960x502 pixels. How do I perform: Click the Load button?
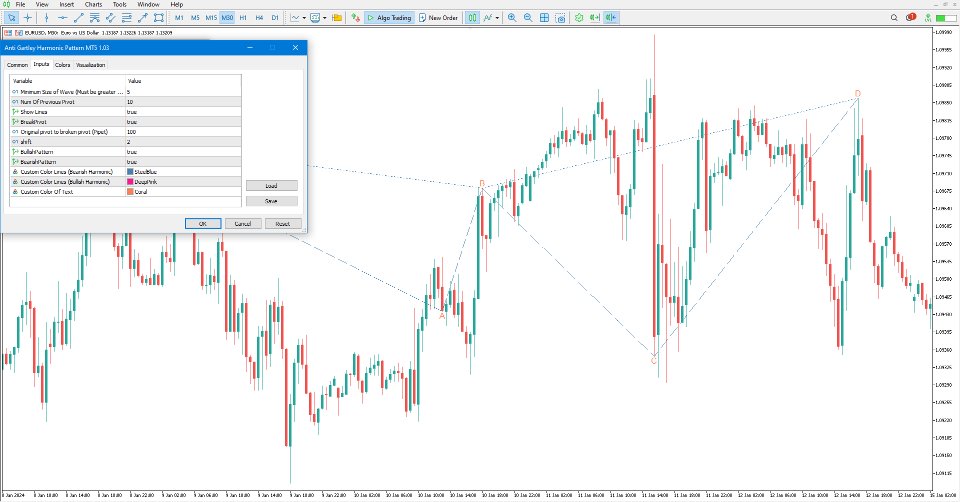[x=272, y=185]
